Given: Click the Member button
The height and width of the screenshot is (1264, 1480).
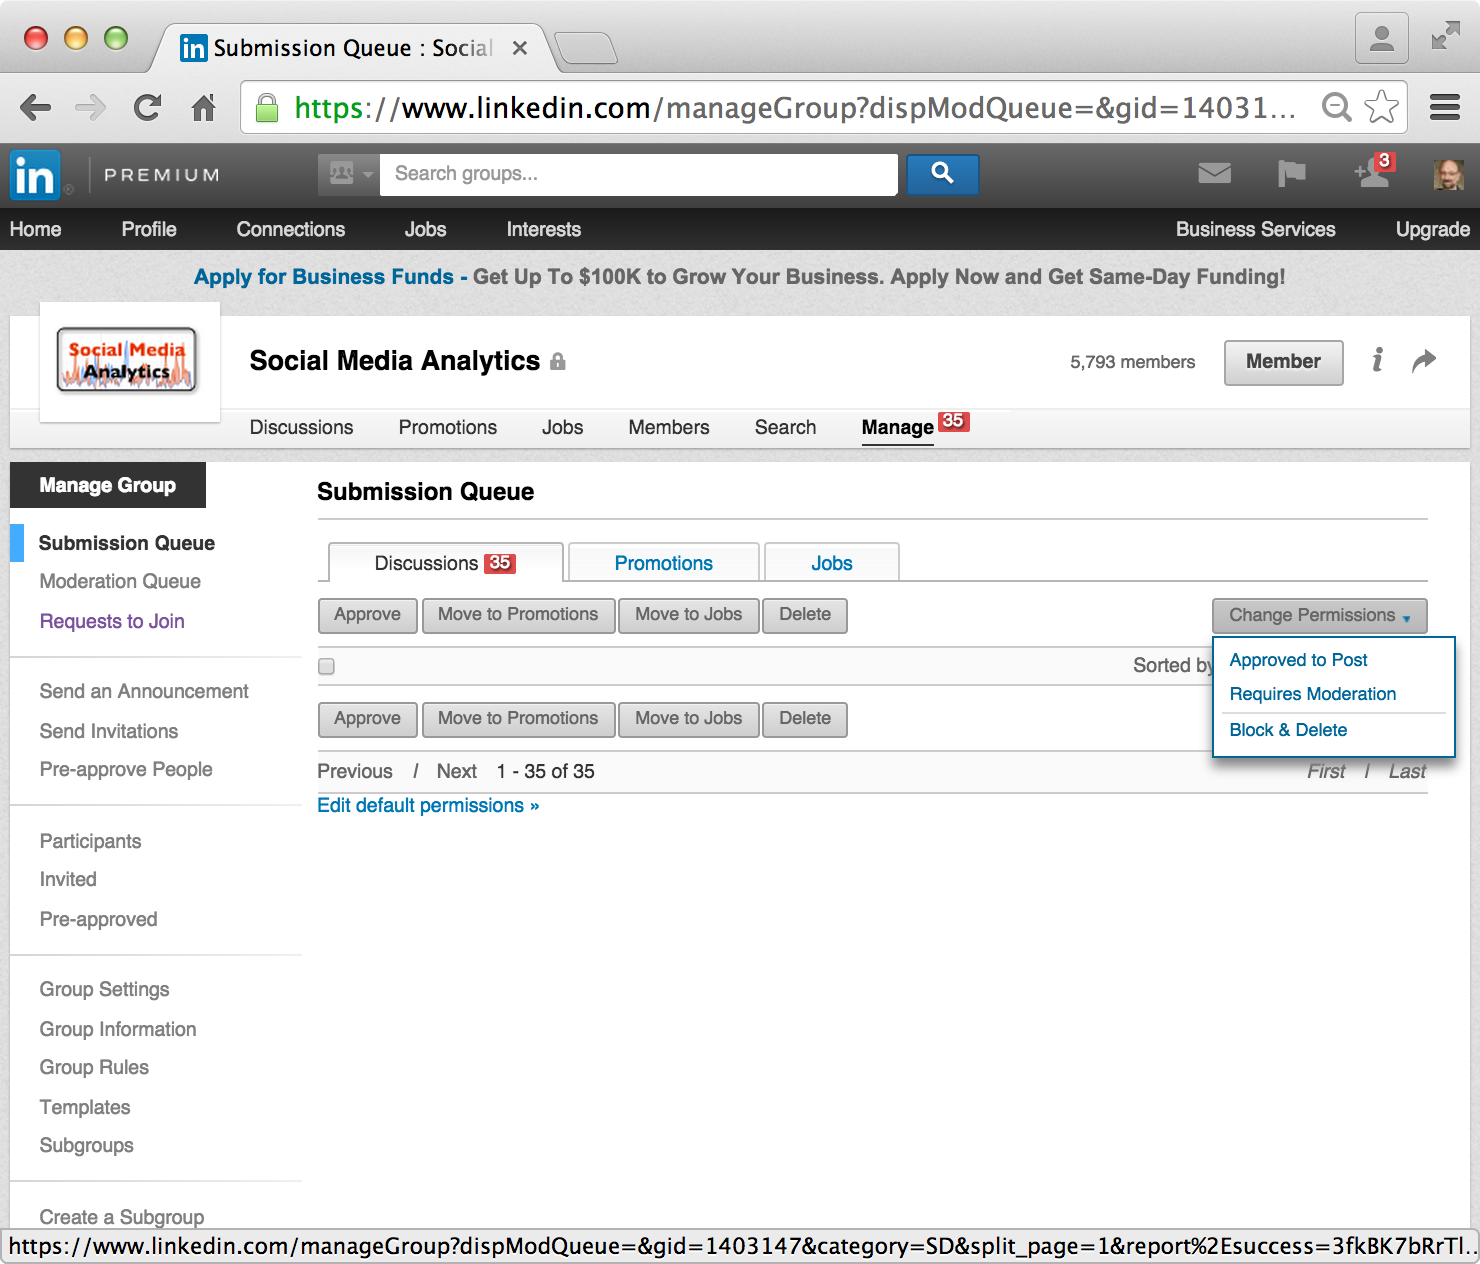Looking at the screenshot, I should [x=1283, y=362].
